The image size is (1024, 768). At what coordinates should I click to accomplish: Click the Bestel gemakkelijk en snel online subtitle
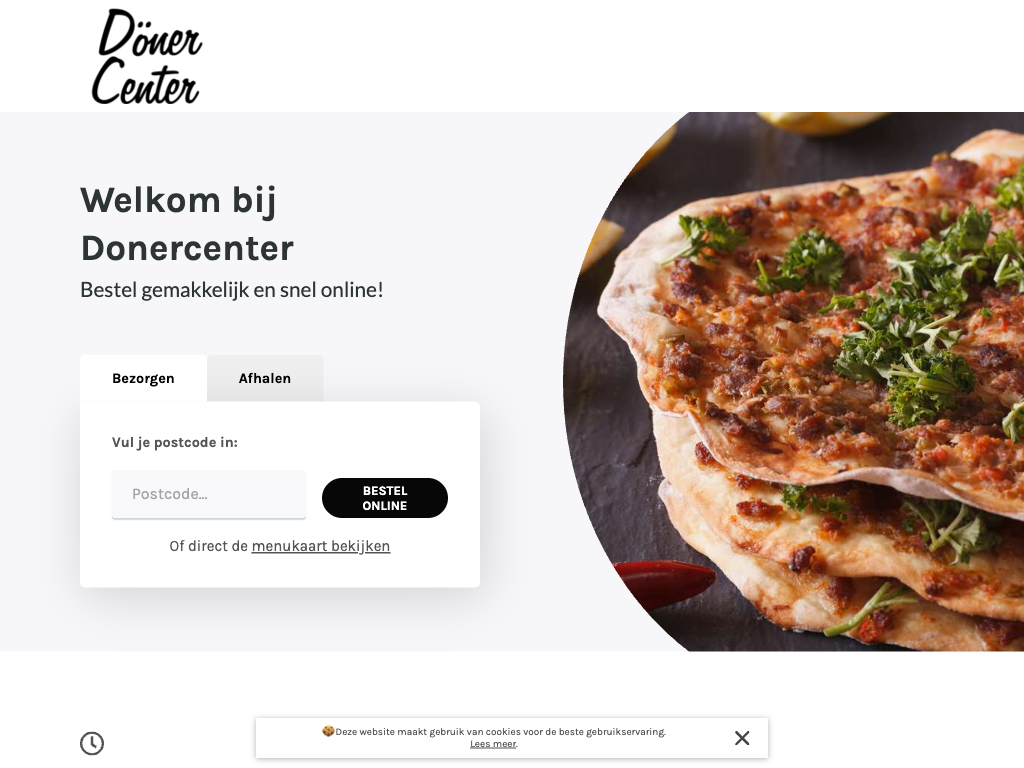click(x=232, y=289)
